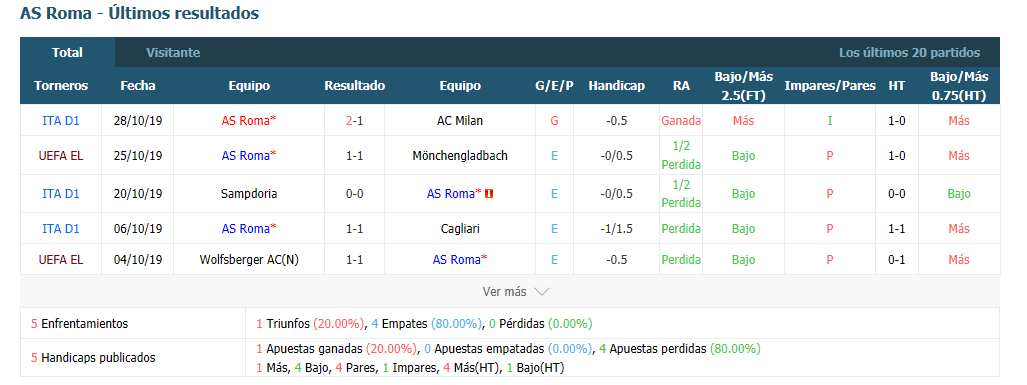
Task: Click the Resultado column header
Action: tap(354, 86)
